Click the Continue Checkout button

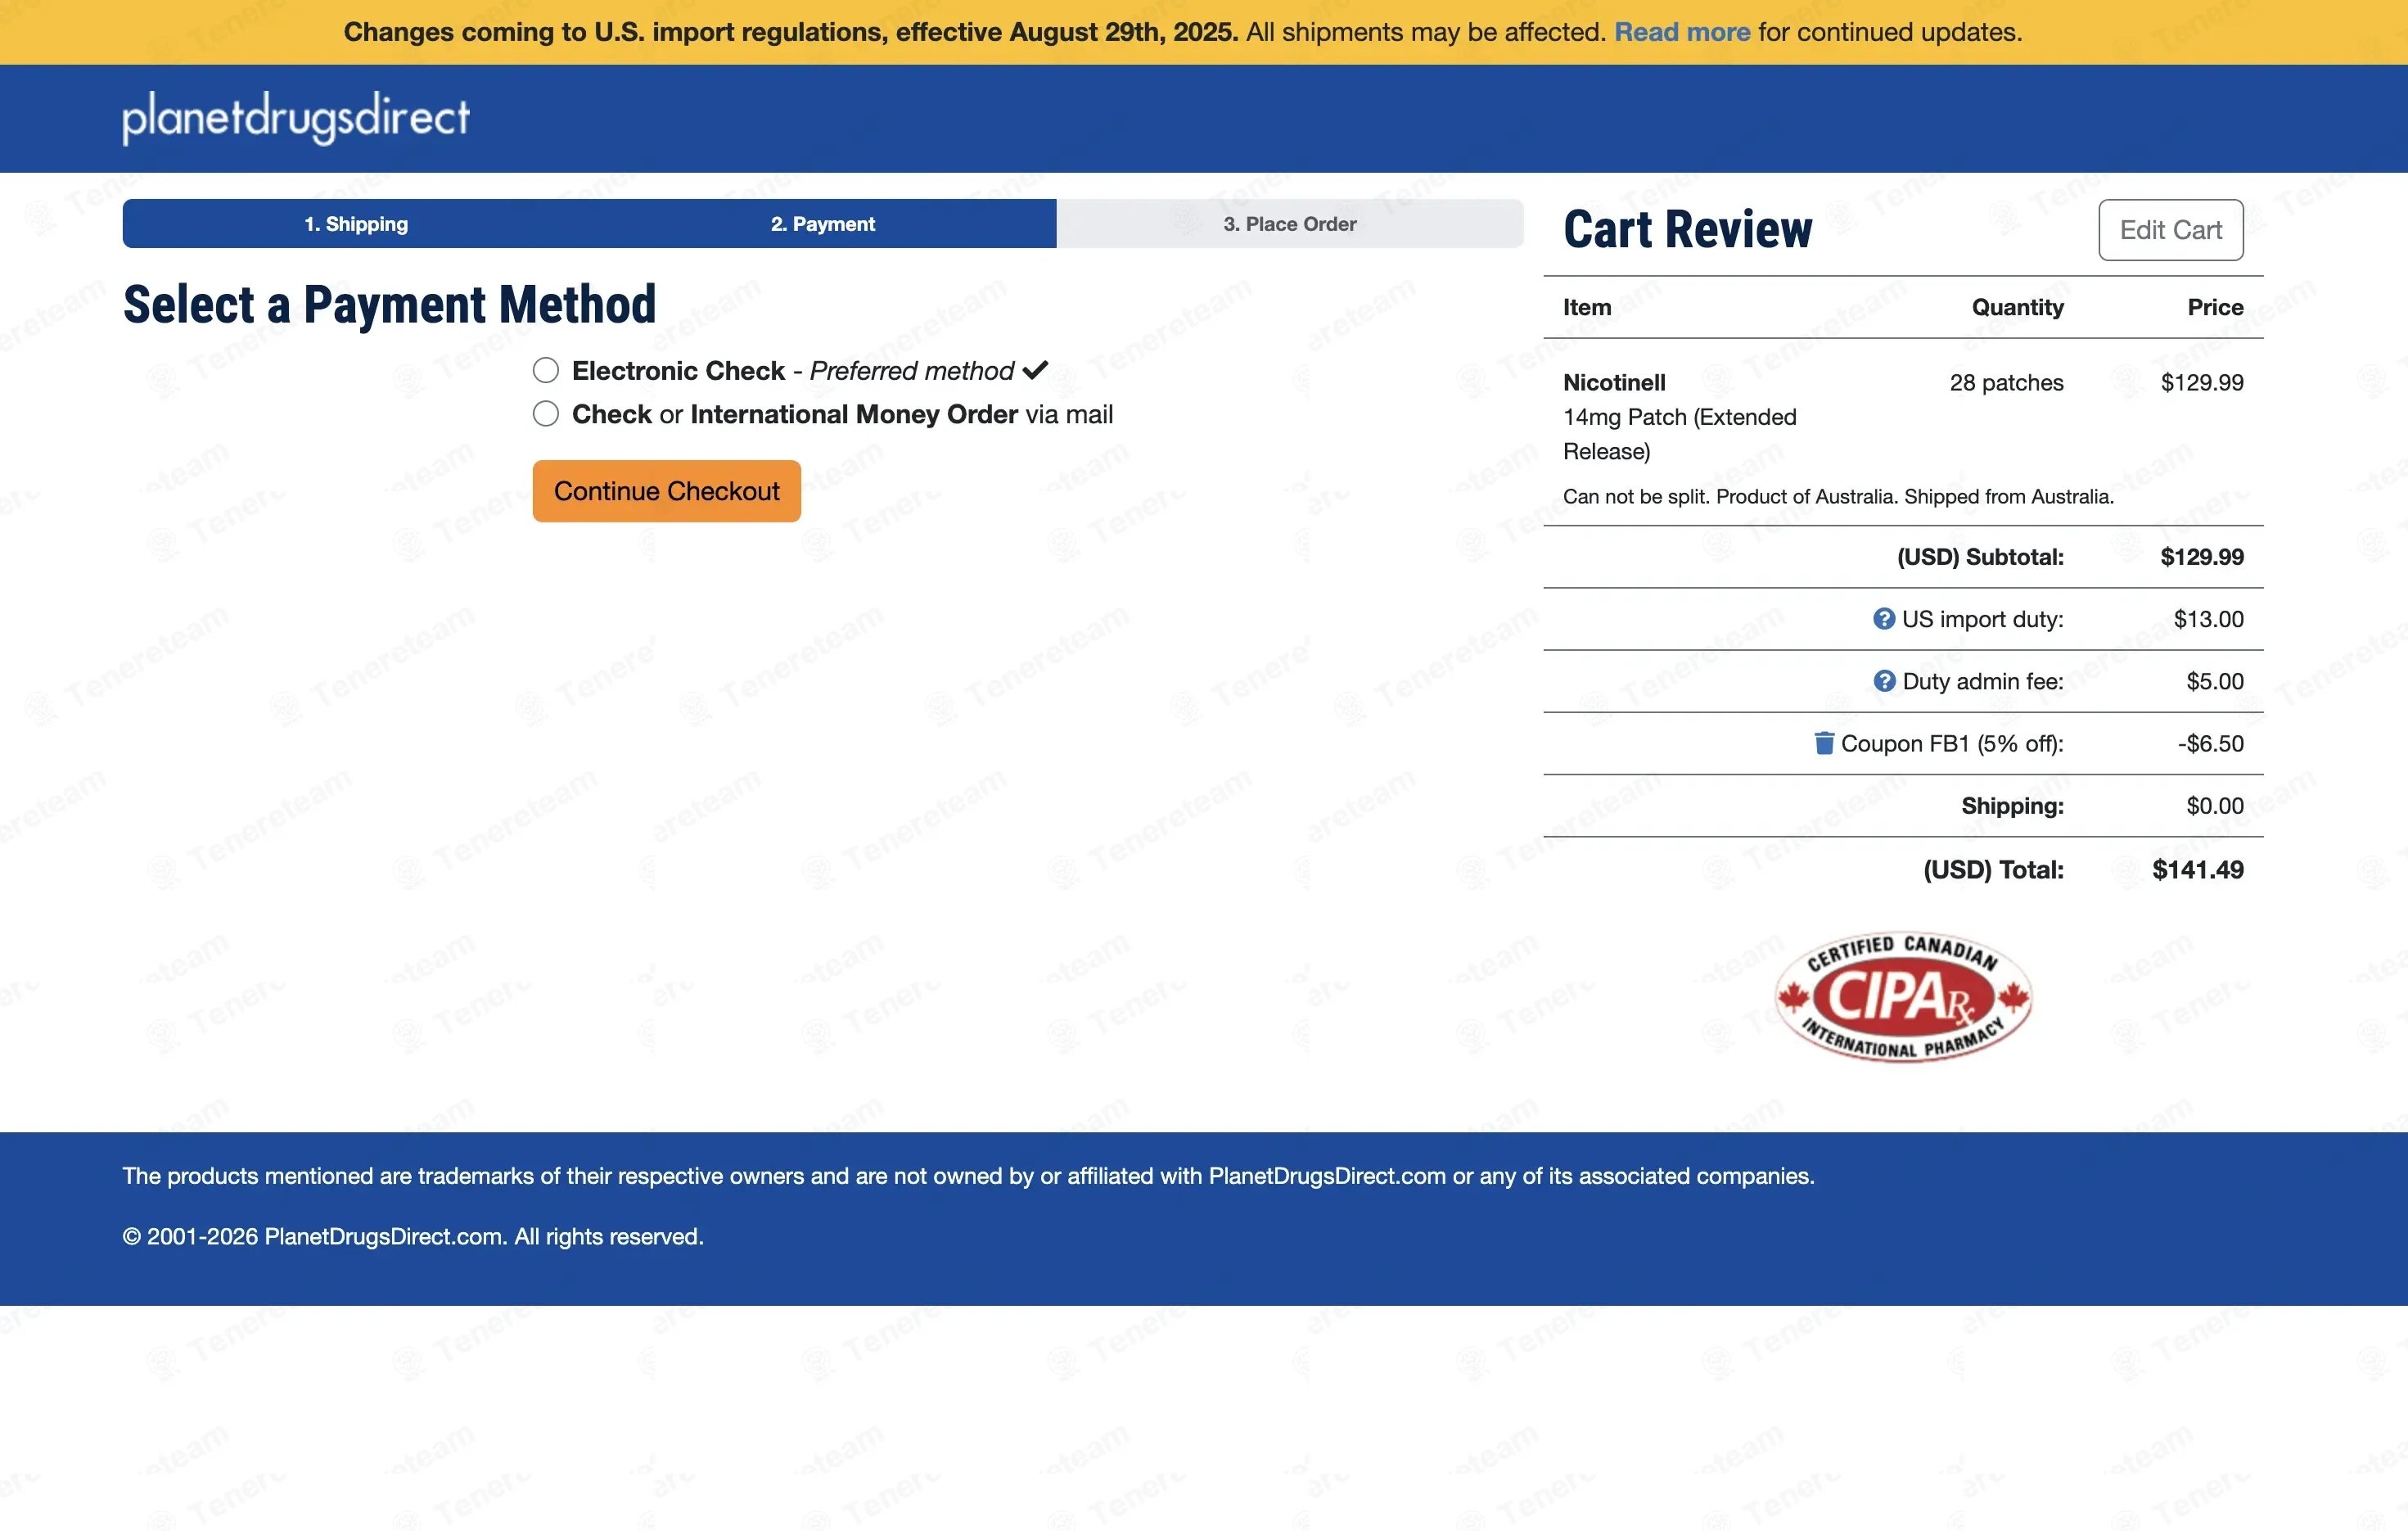pyautogui.click(x=667, y=491)
